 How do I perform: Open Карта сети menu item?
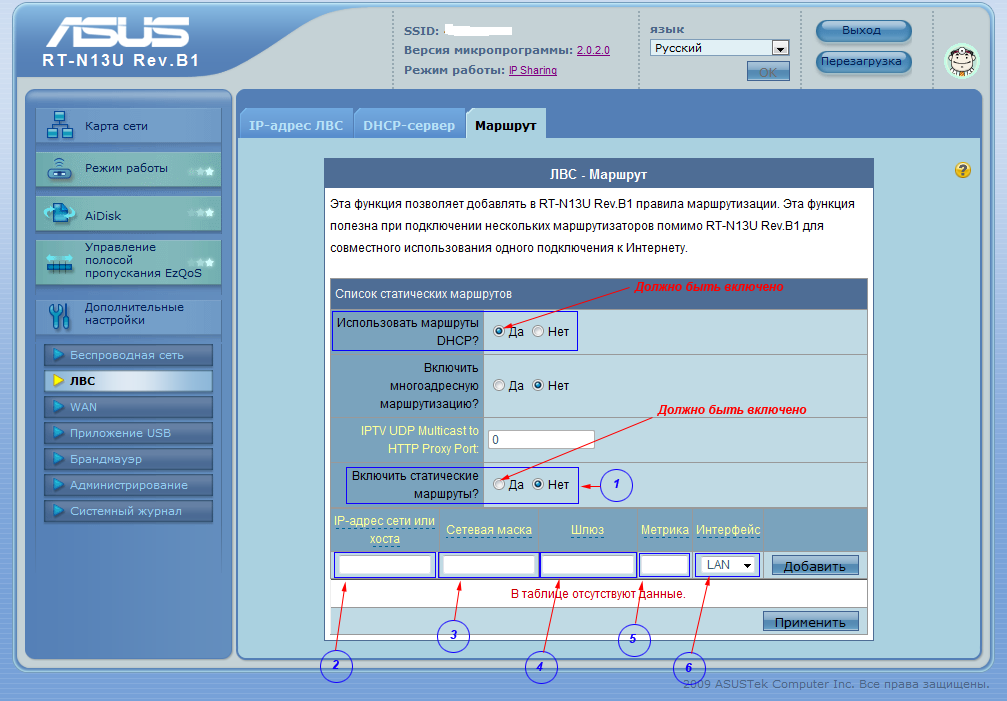128,125
